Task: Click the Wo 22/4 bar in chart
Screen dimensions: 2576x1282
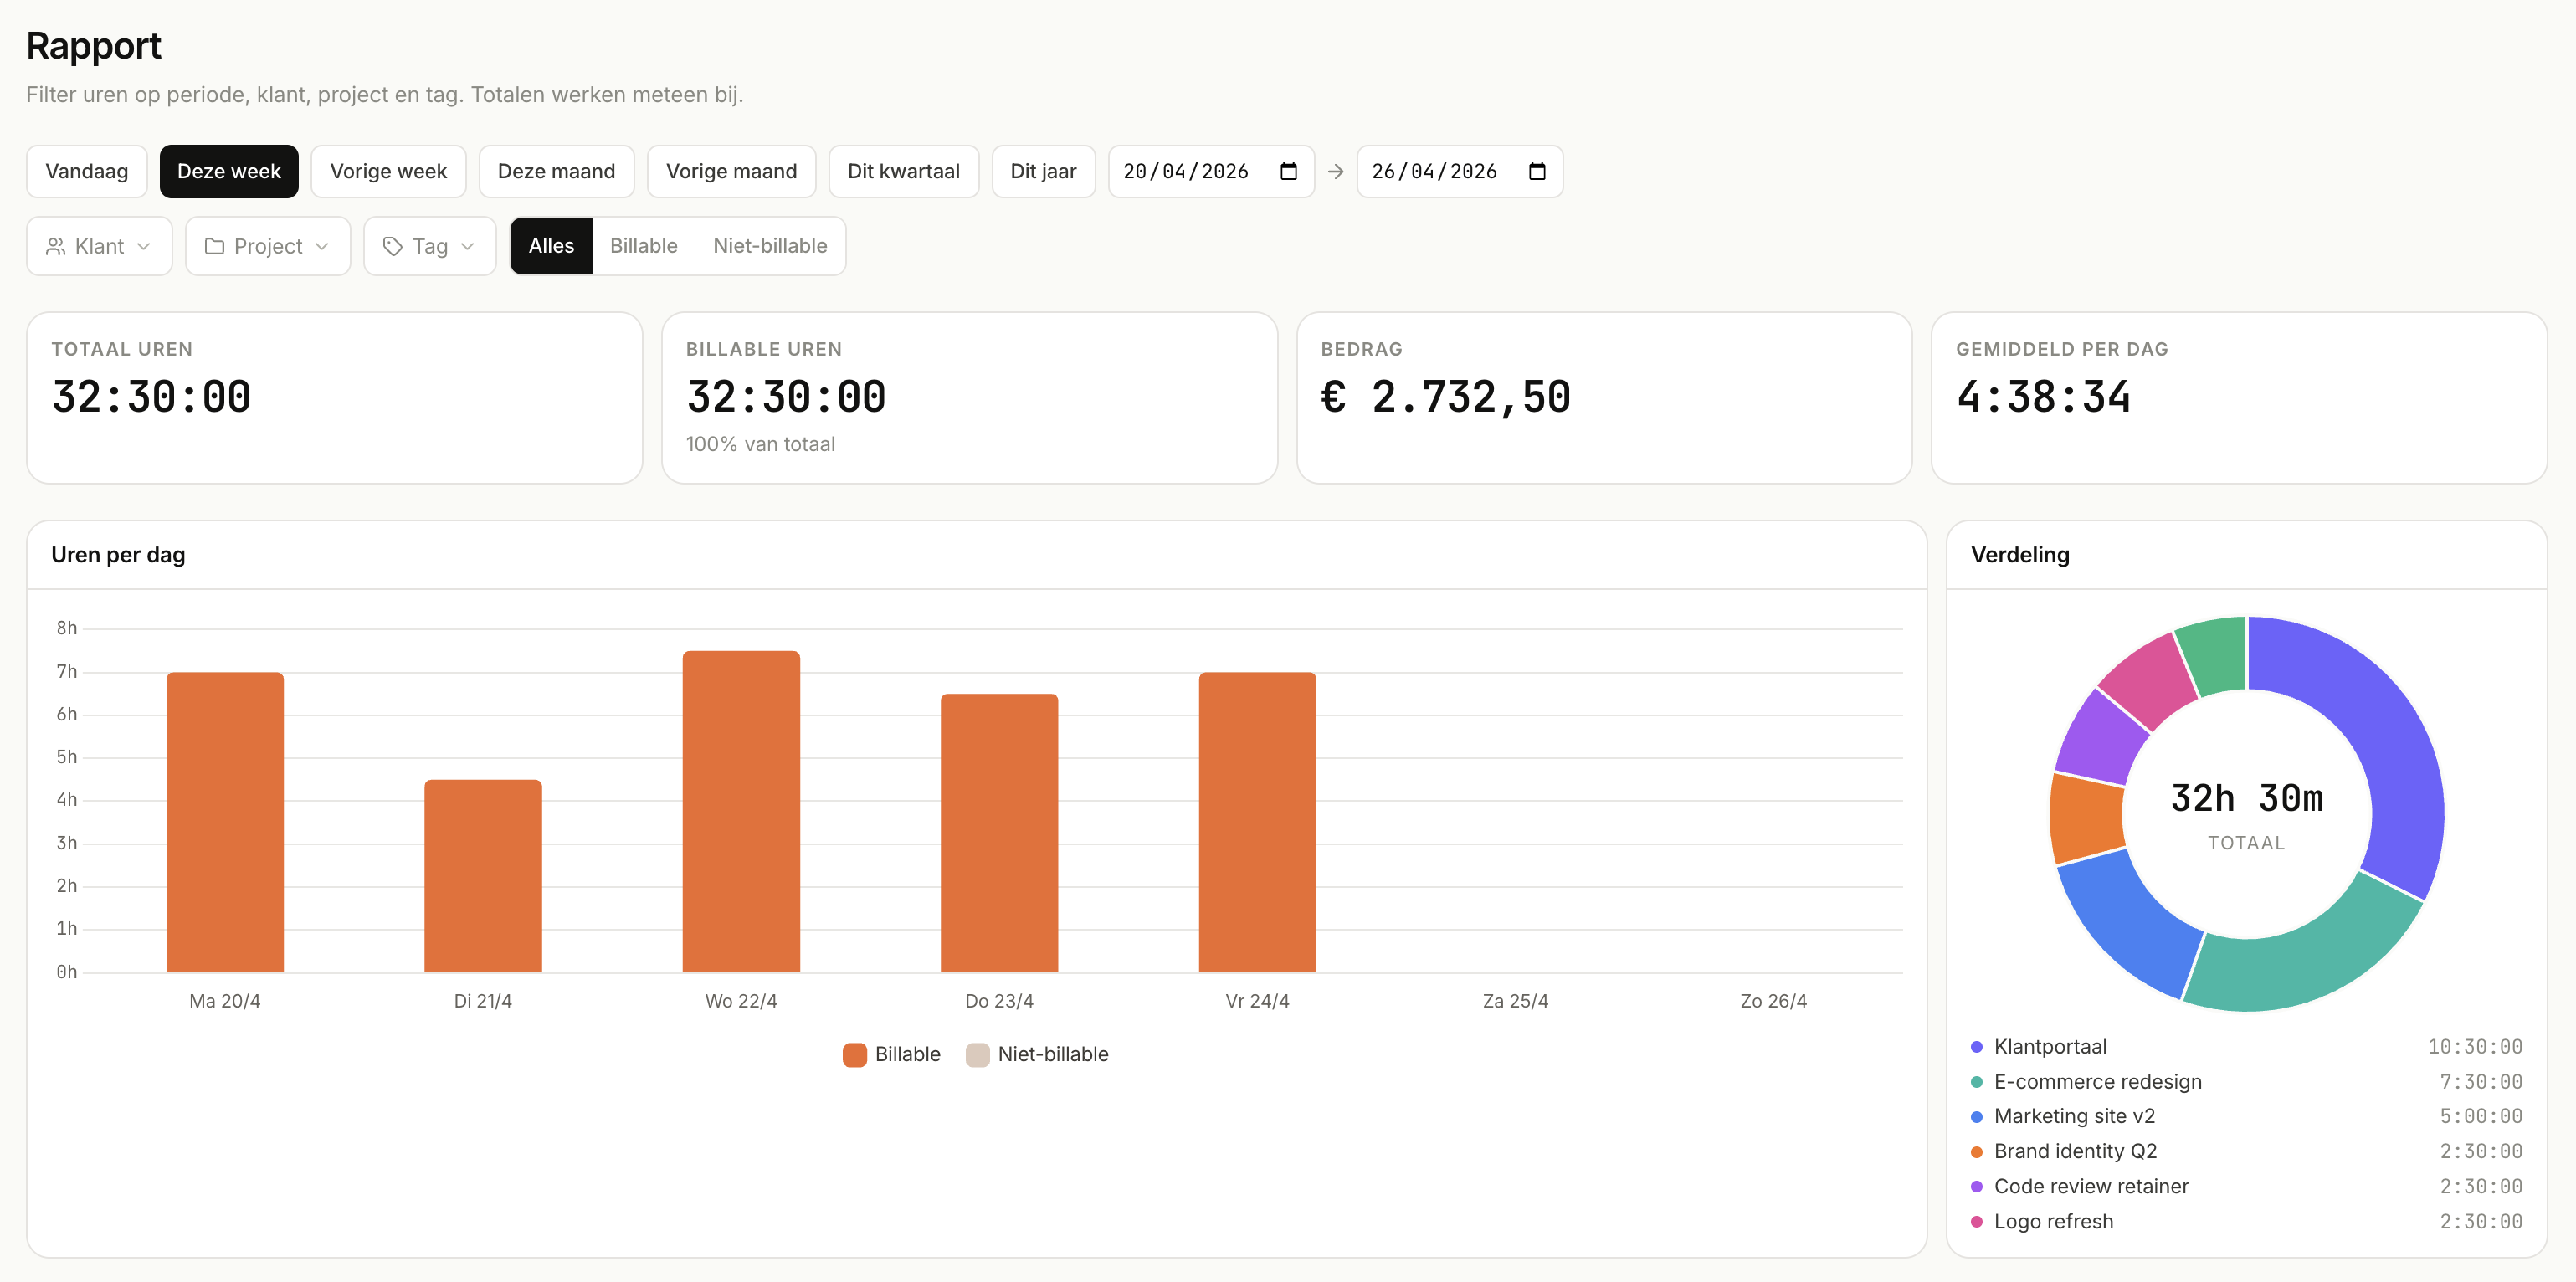Action: [741, 810]
